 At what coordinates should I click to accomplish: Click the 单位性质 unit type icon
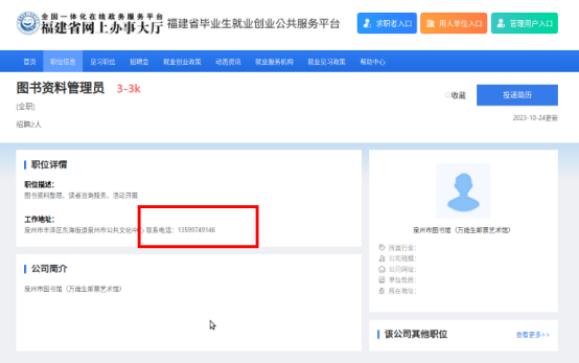coord(382,280)
